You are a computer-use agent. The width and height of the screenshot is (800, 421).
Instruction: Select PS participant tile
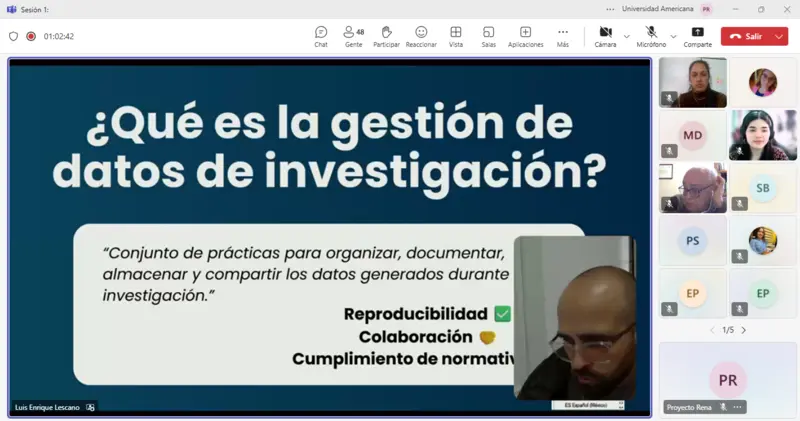click(x=692, y=240)
